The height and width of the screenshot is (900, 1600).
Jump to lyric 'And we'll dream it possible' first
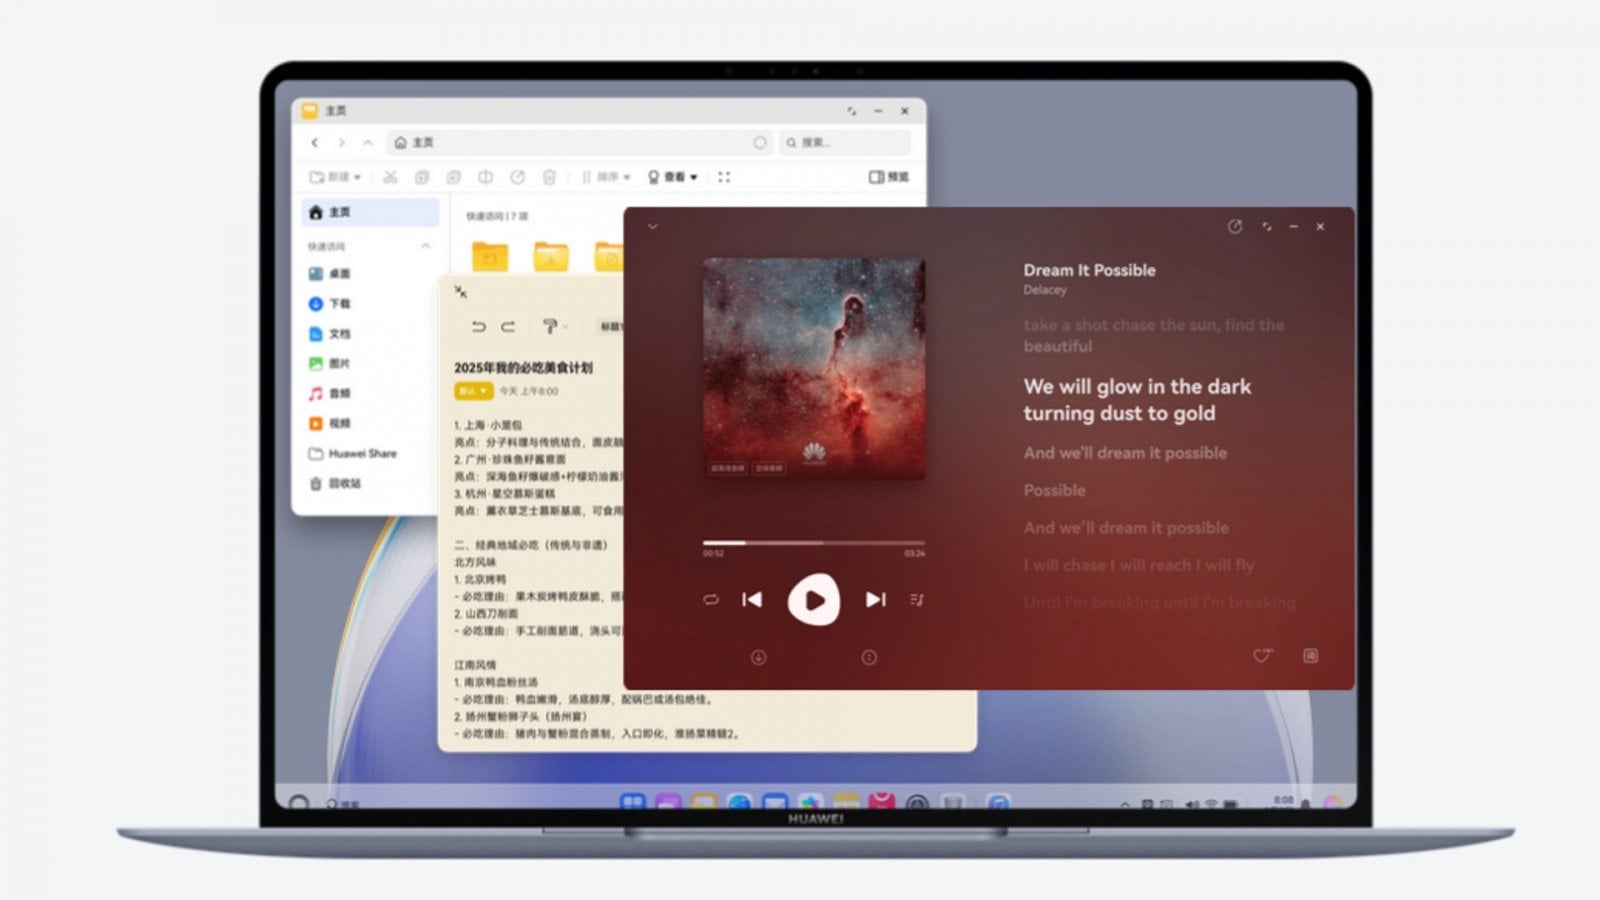(1125, 453)
